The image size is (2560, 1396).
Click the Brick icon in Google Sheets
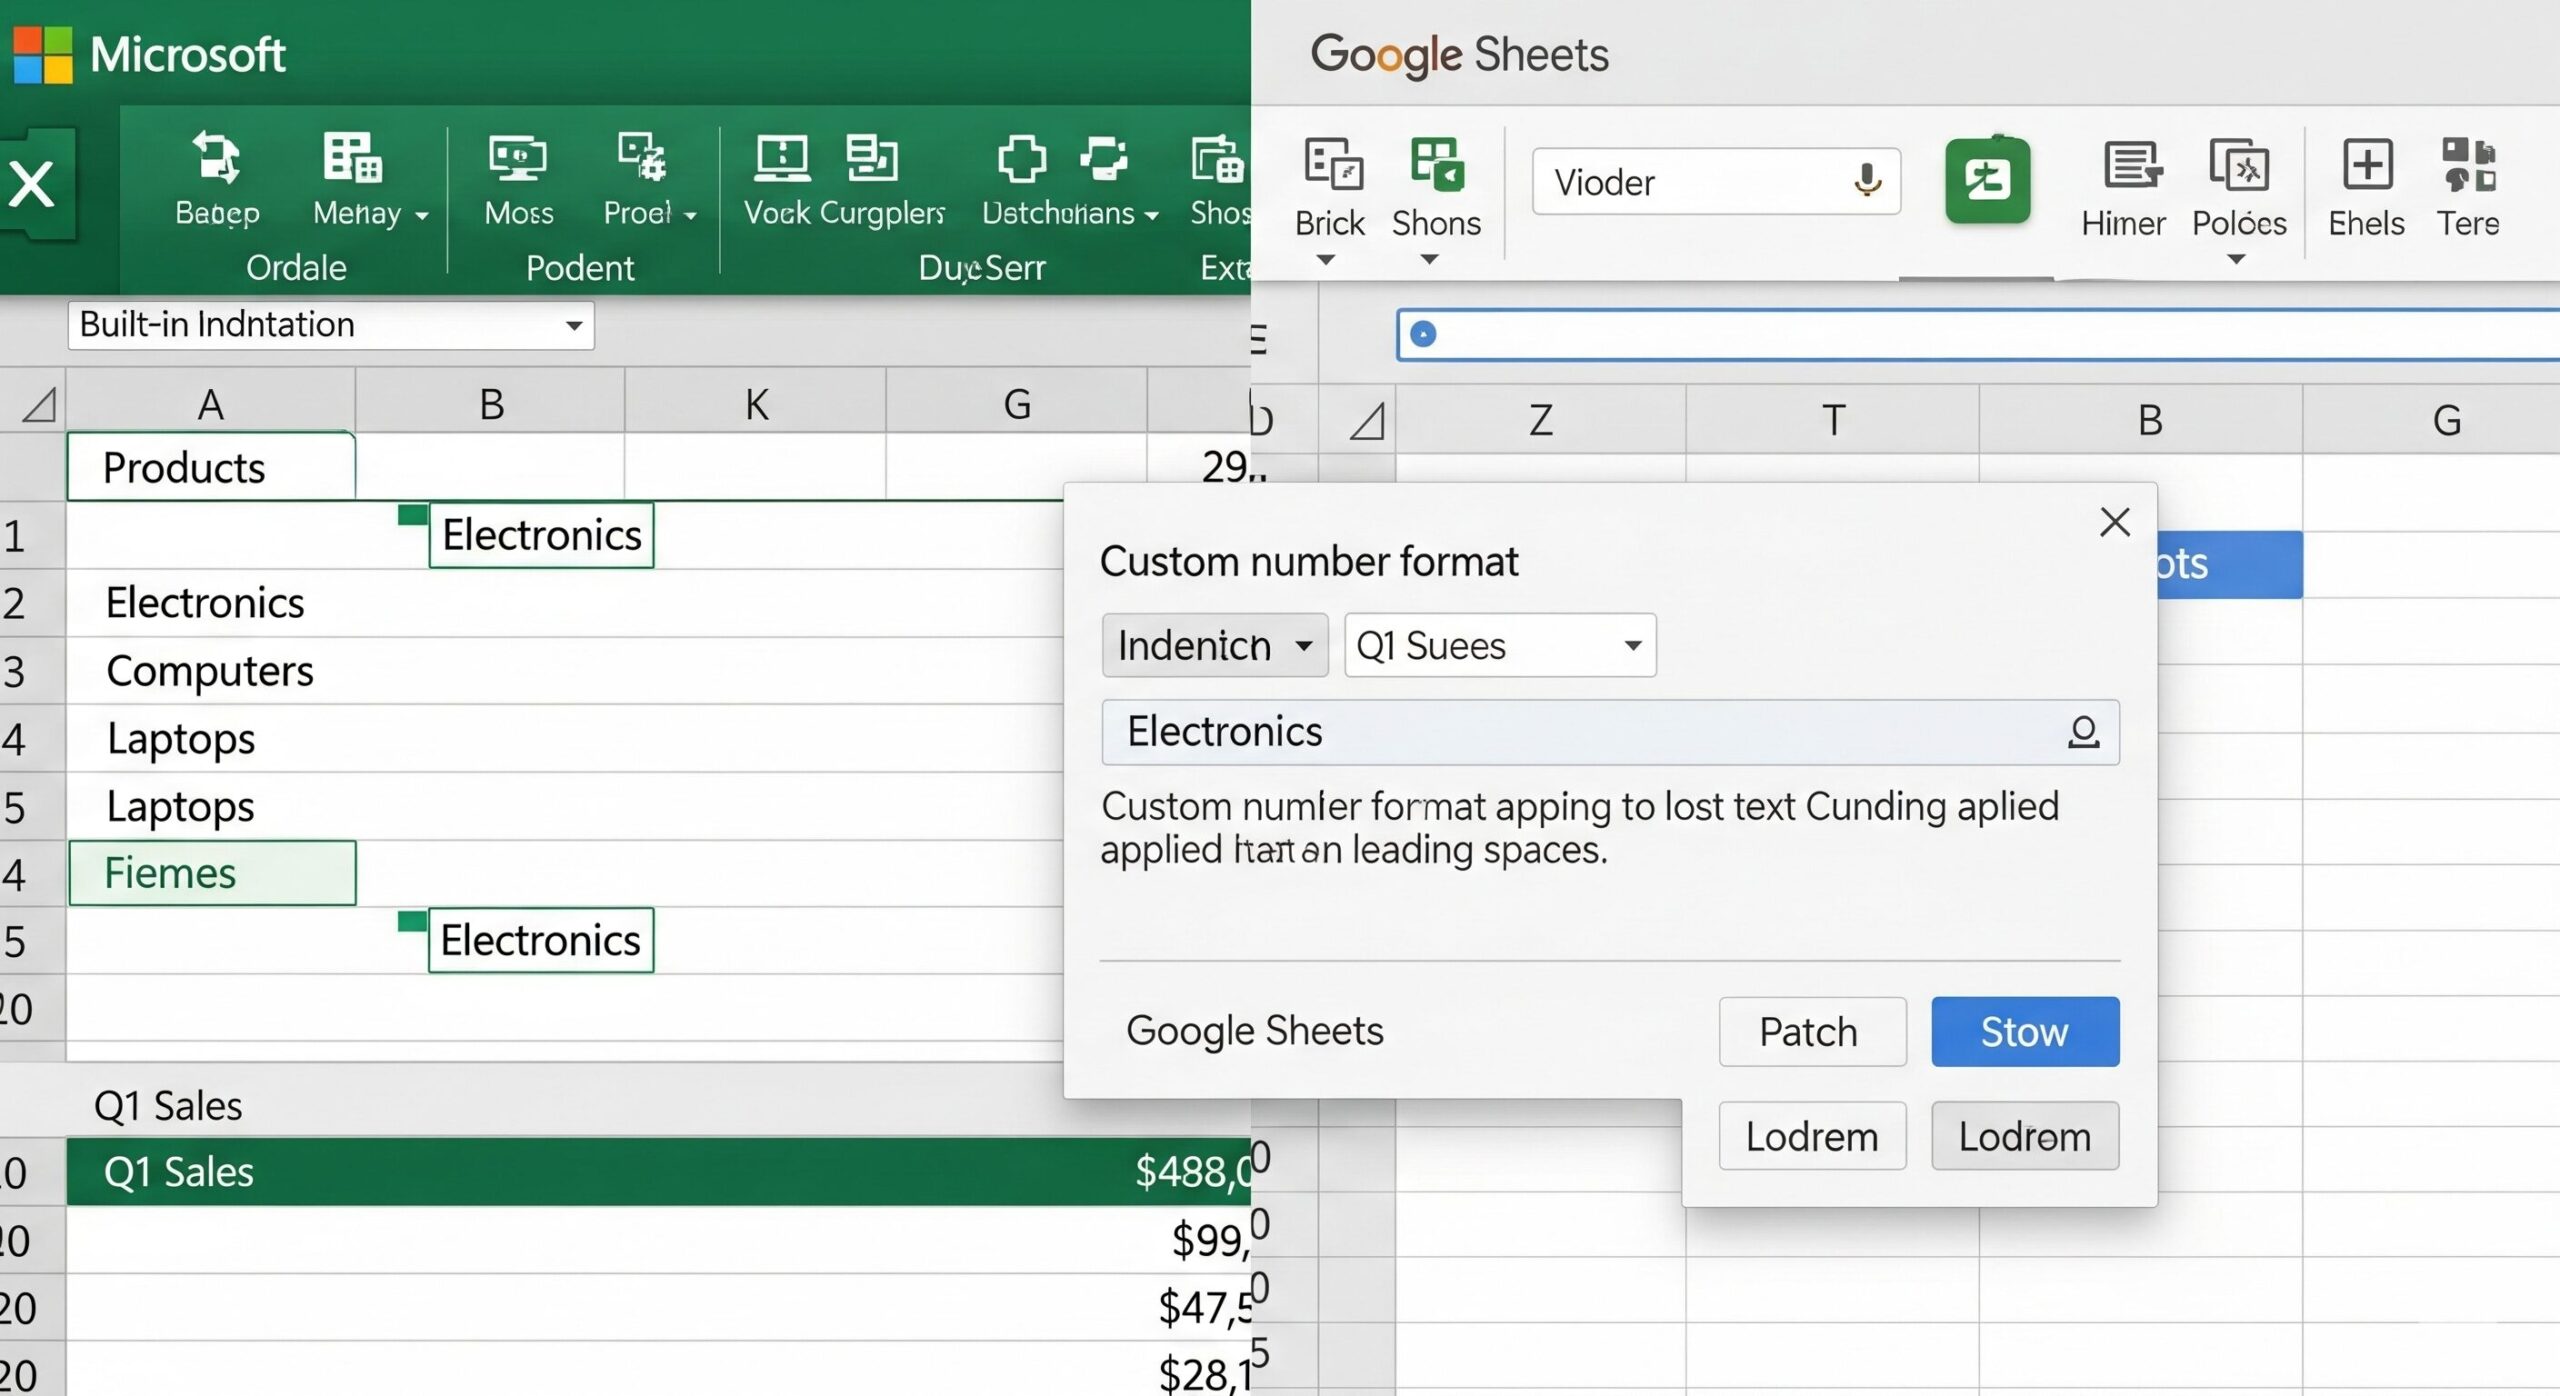point(1333,164)
